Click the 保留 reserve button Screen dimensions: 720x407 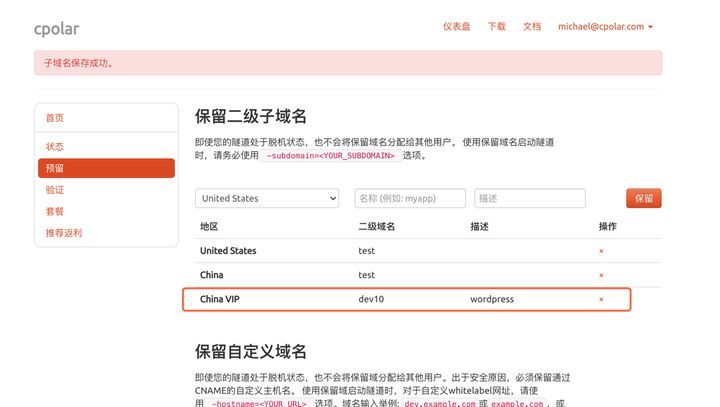(644, 198)
